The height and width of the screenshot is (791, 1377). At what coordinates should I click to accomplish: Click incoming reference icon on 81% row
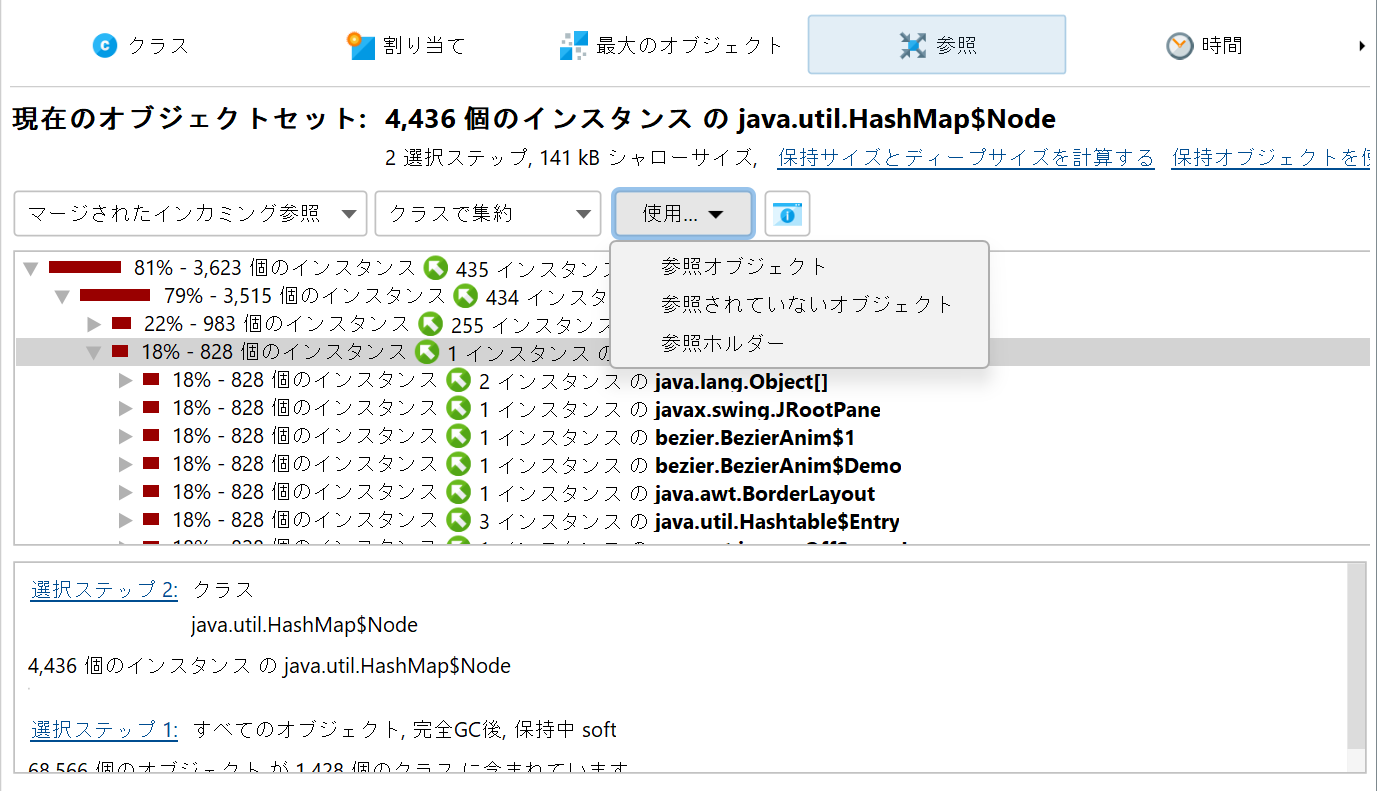(x=435, y=268)
